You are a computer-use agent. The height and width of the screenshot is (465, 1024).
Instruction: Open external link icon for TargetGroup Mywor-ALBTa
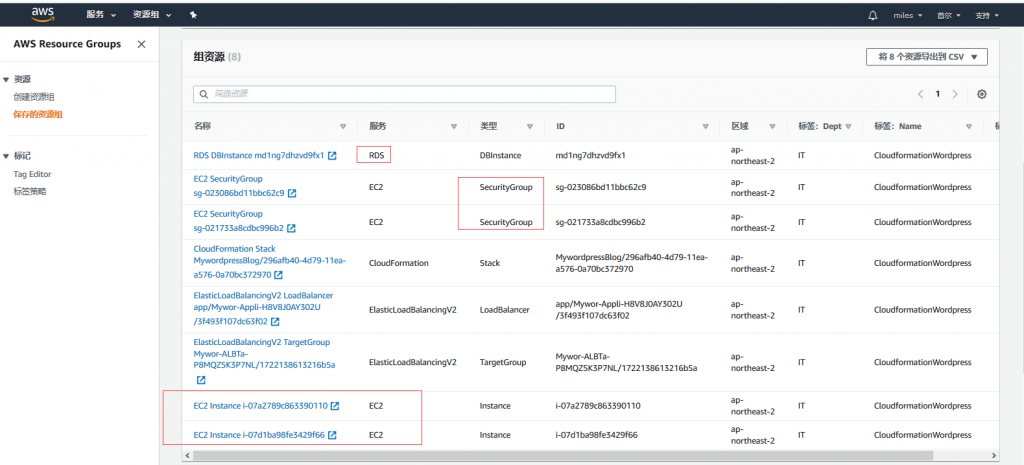click(x=200, y=379)
